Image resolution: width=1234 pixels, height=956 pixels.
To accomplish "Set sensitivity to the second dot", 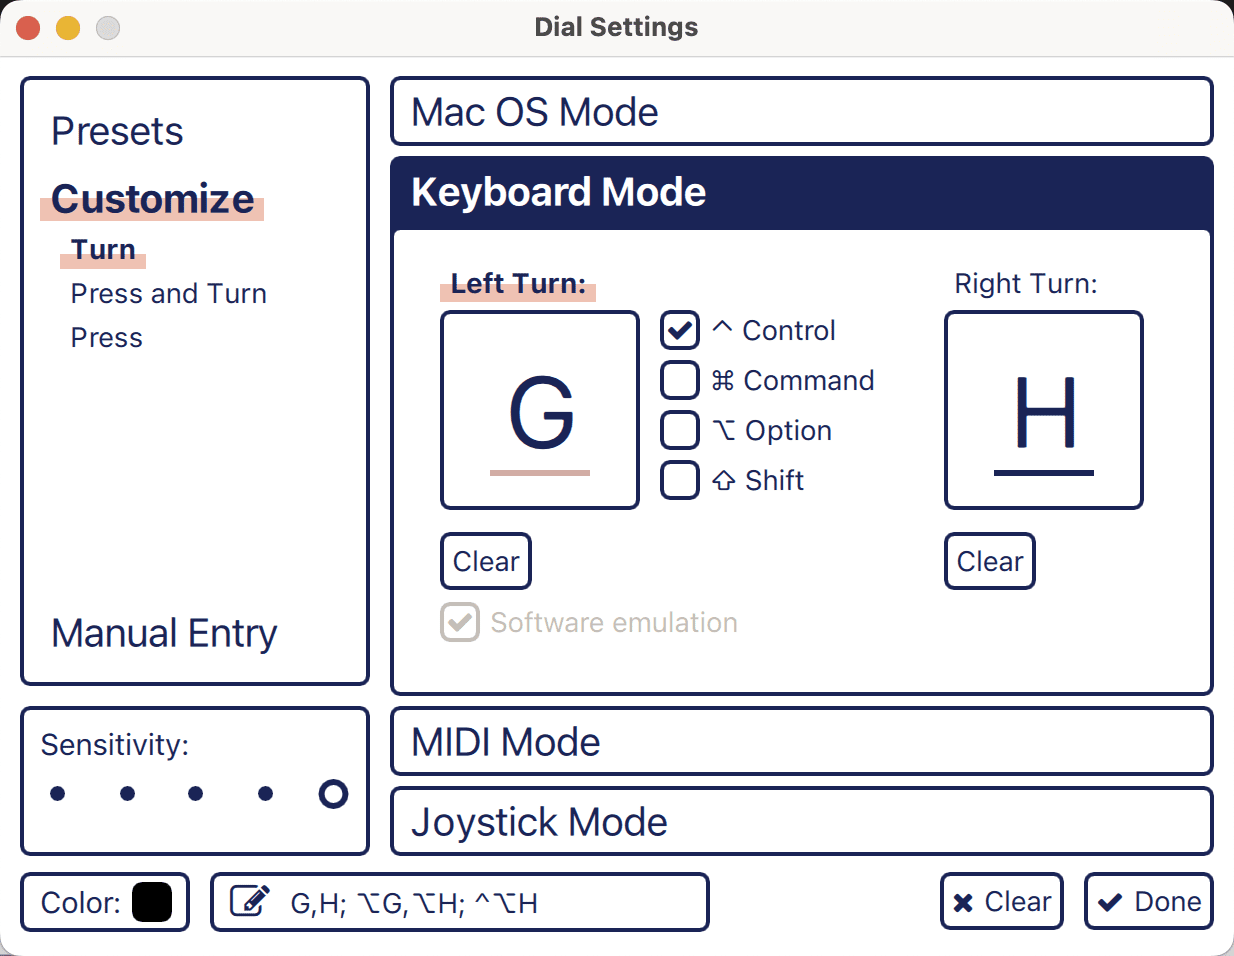I will coord(127,794).
